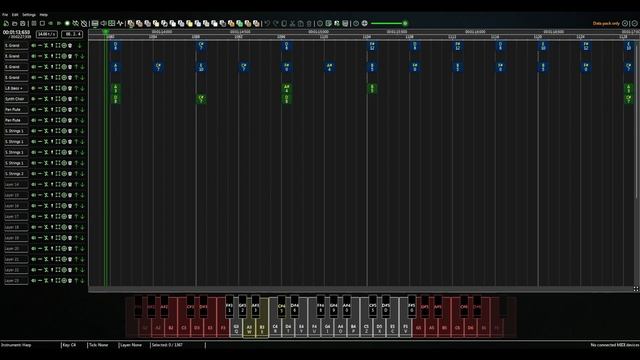Click the Instrument: Harp status text
The image size is (640, 360).
(x=16, y=345)
